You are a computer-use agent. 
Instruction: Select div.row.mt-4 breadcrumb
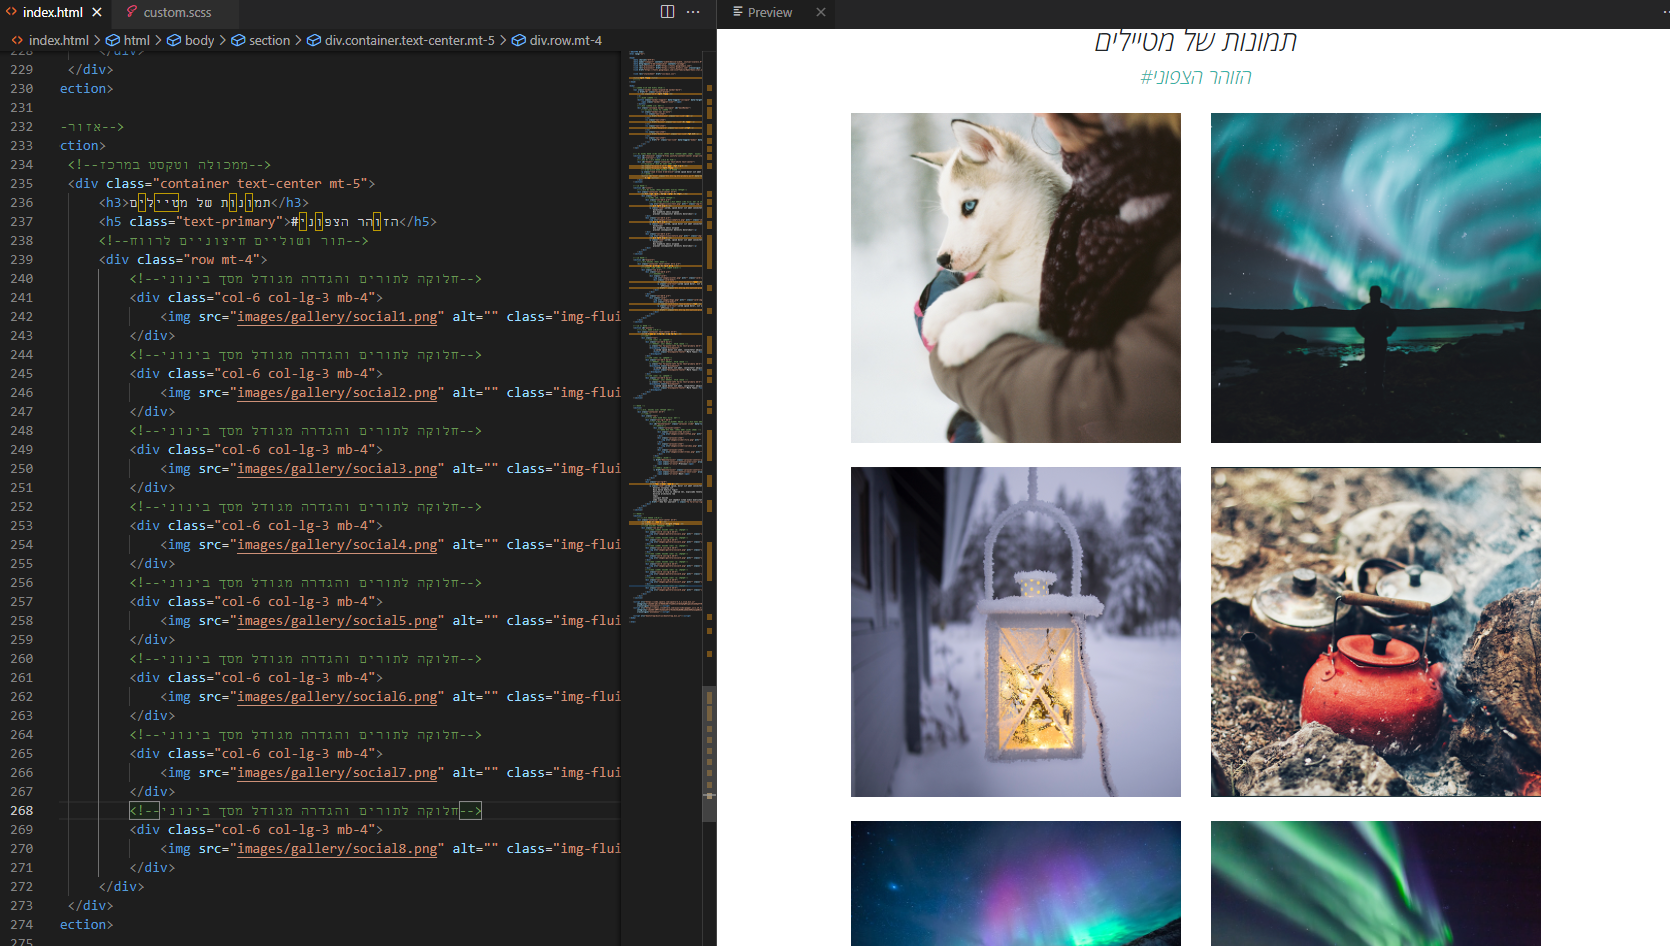click(x=565, y=40)
